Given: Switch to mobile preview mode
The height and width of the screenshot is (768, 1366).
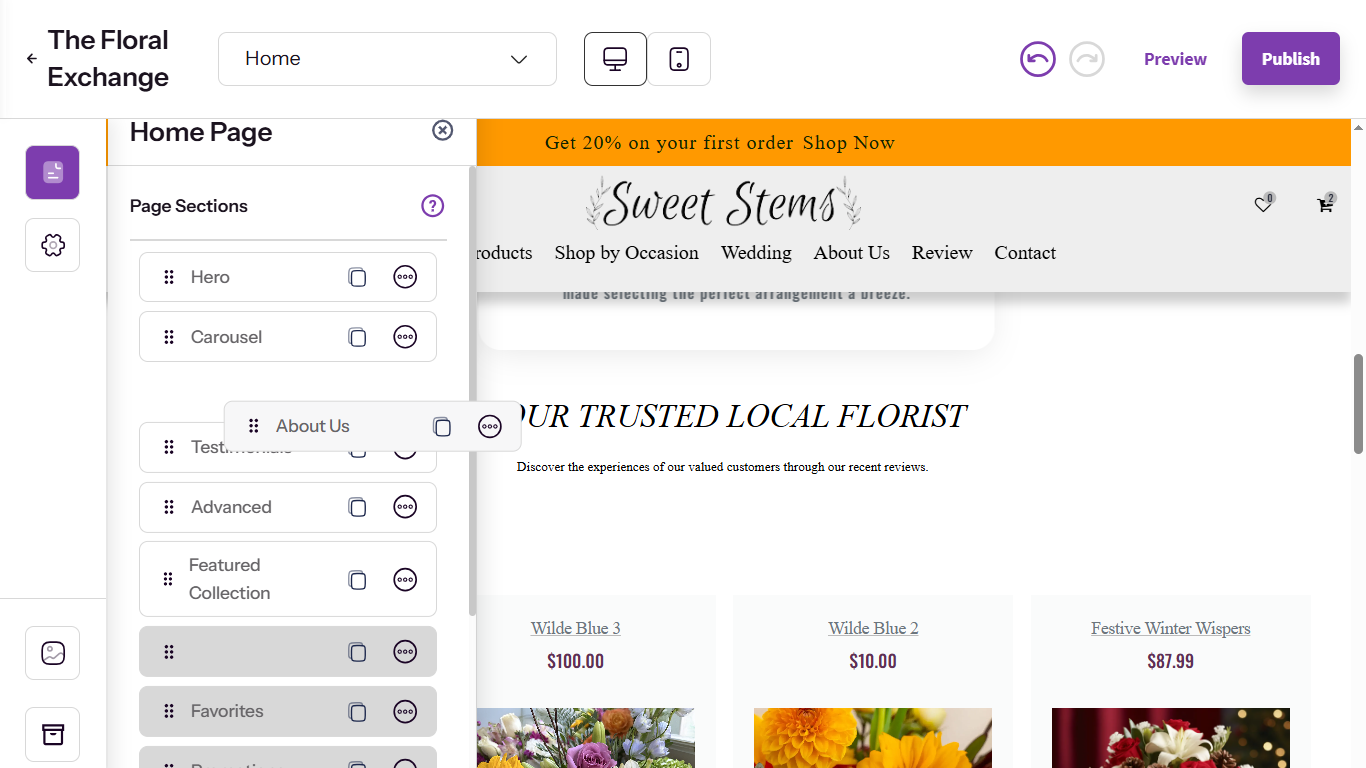Looking at the screenshot, I should point(679,59).
